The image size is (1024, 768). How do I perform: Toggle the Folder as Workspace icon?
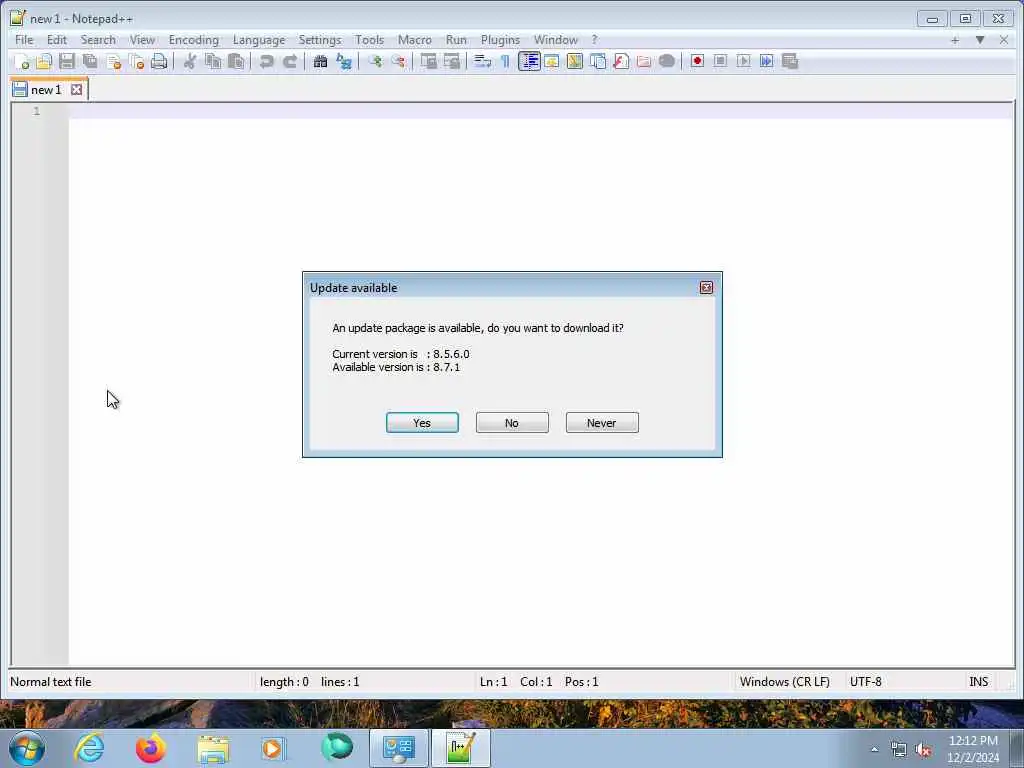644,61
